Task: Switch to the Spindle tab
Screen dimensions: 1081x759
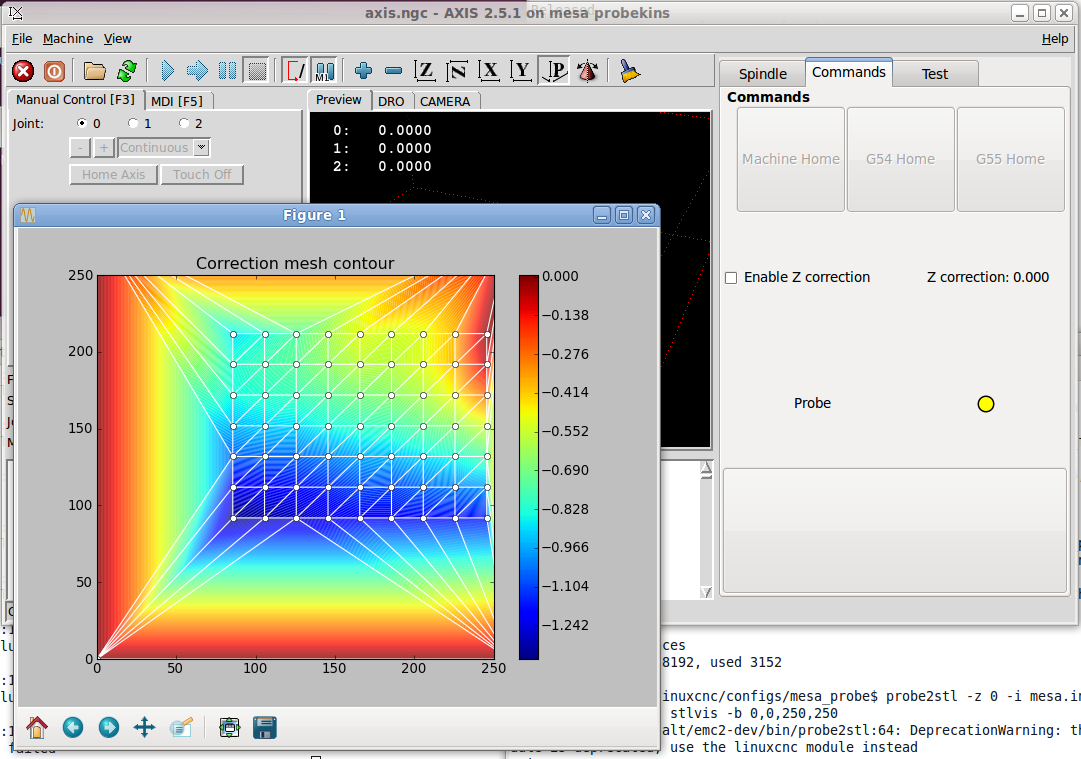Action: [x=762, y=74]
